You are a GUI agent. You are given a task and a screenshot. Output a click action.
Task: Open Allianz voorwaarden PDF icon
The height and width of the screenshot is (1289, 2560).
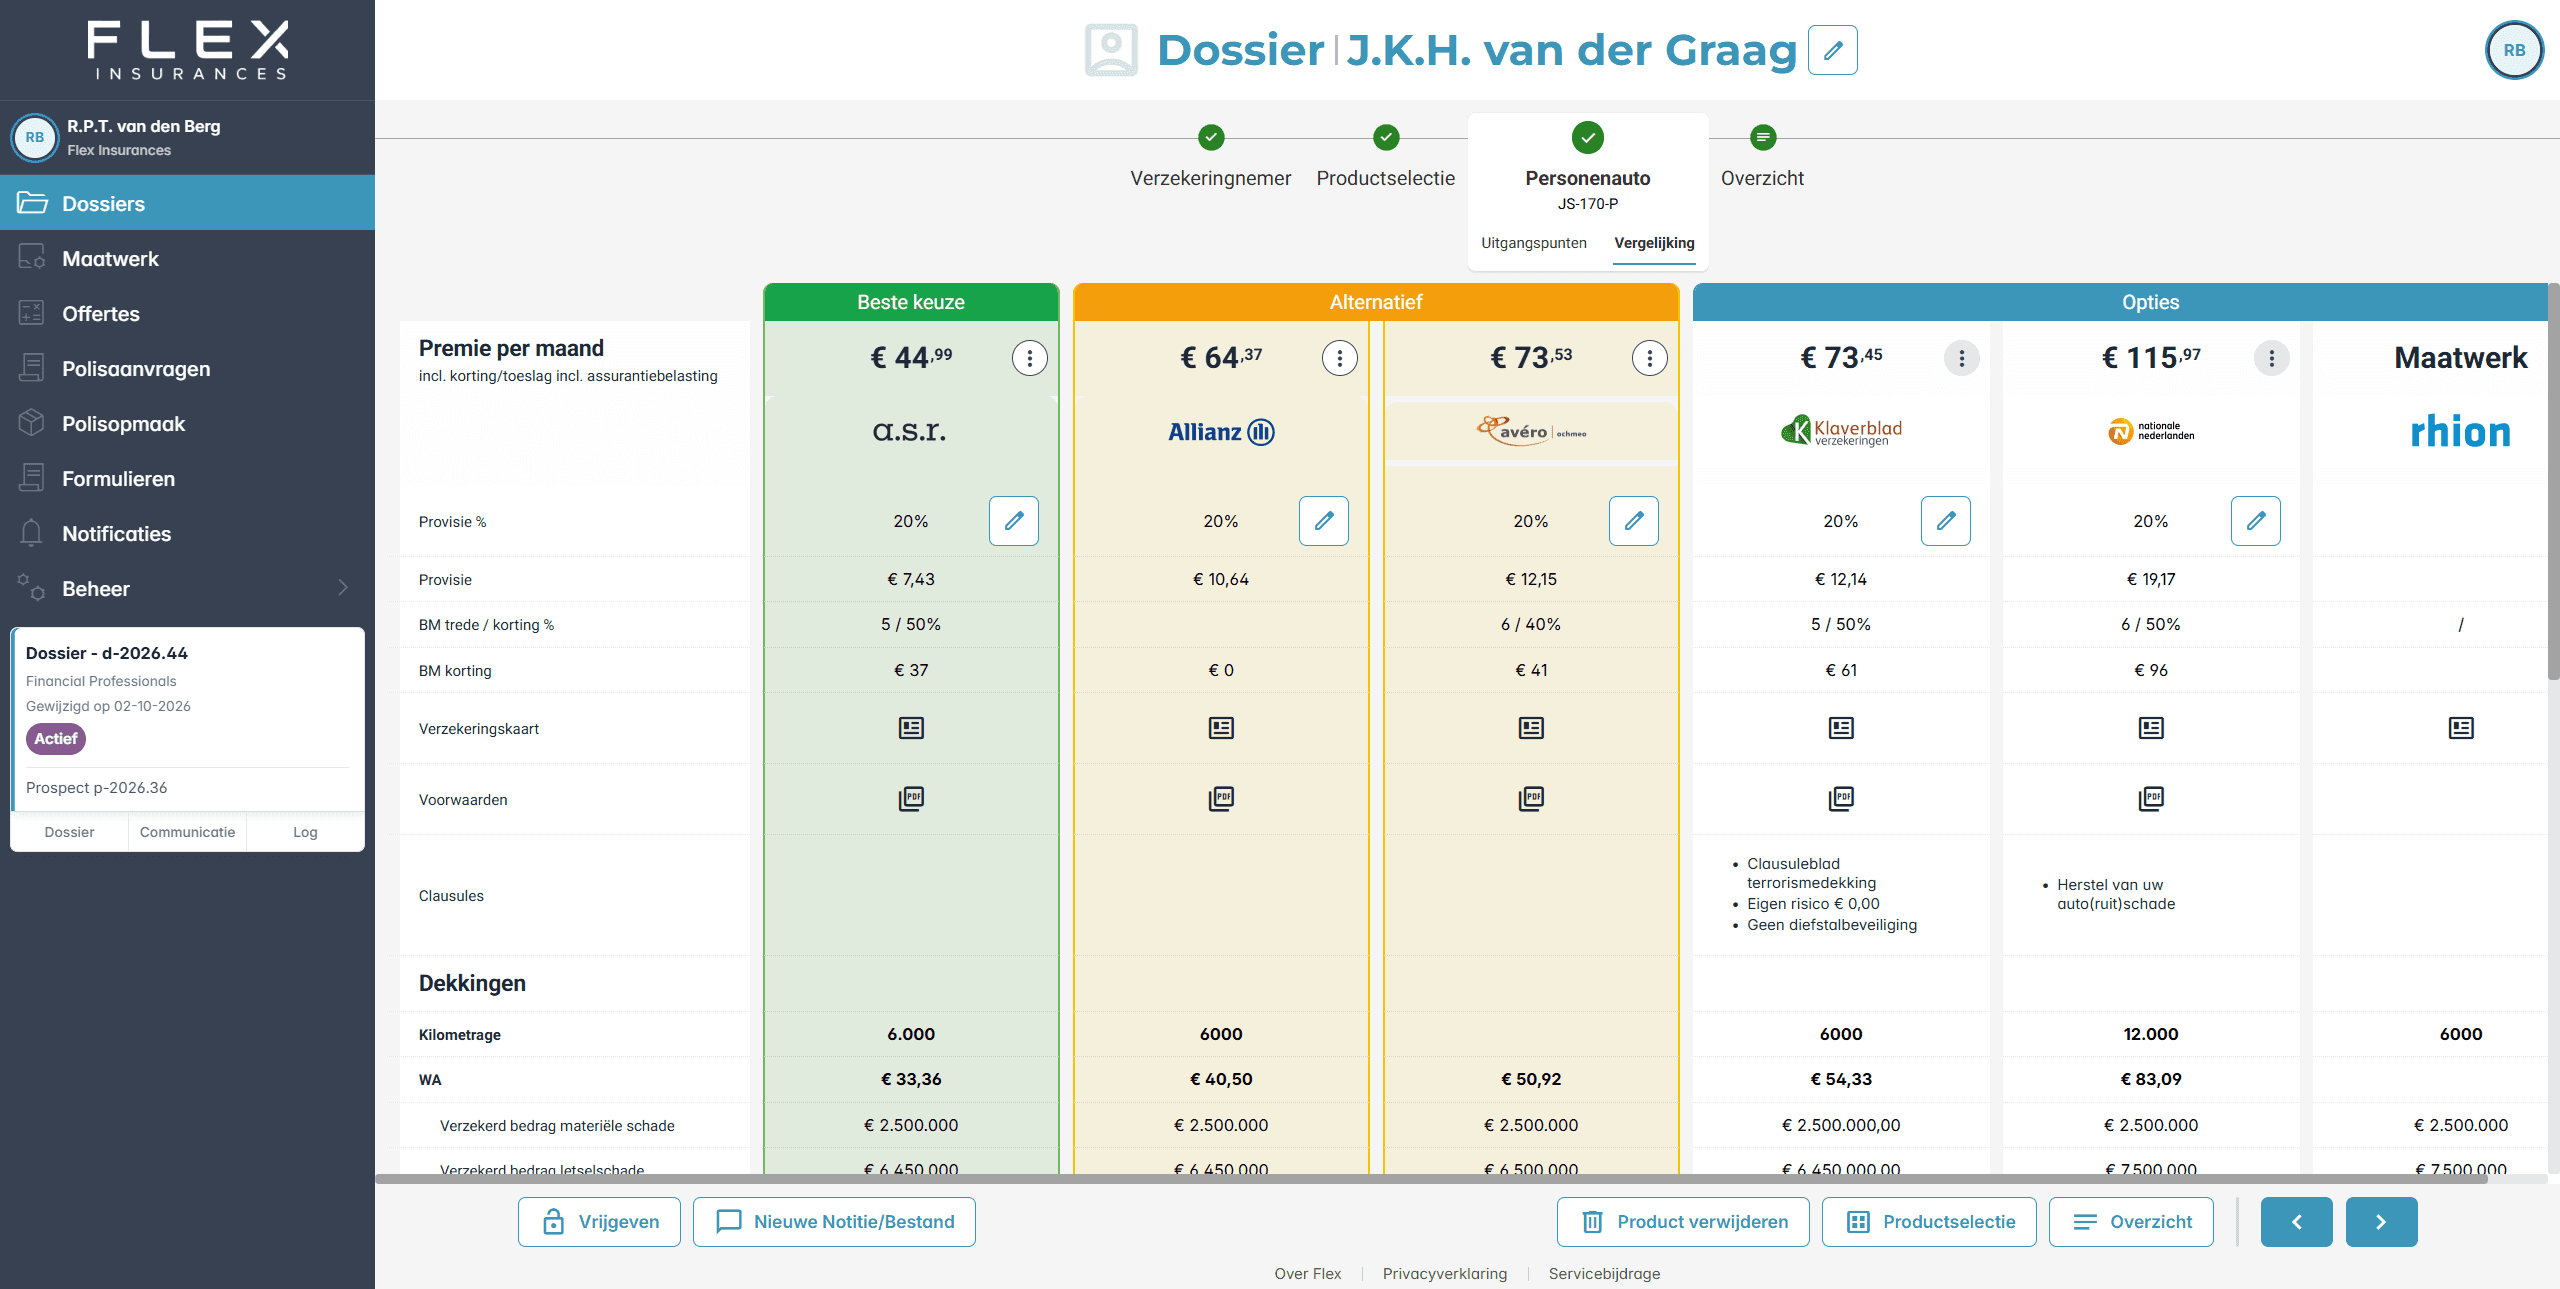coord(1221,798)
